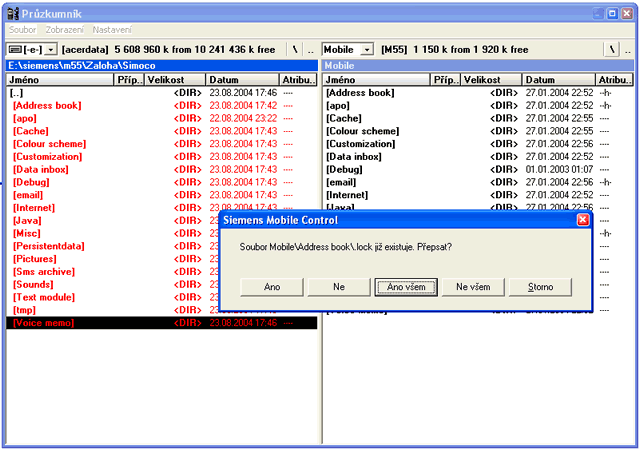Image resolution: width=640 pixels, height=450 pixels.
Task: Click left path bar E:\siemens\m55\Zaloha\Simoco
Action: tap(162, 65)
